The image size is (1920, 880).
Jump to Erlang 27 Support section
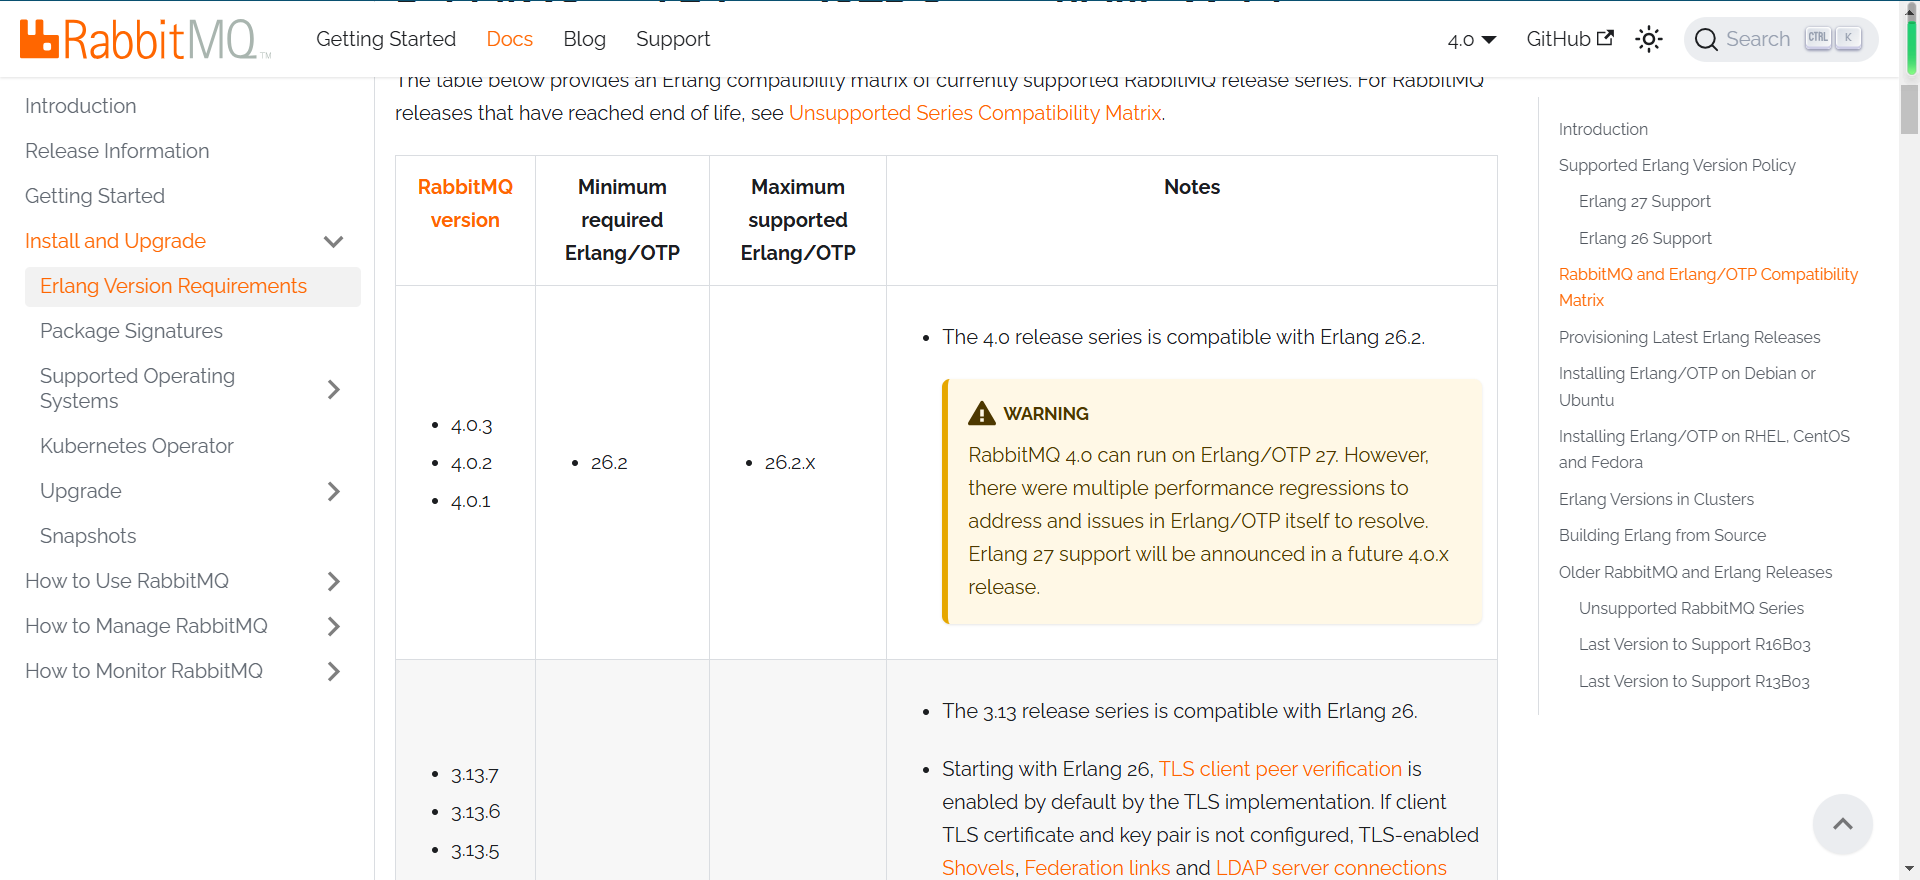pyautogui.click(x=1644, y=202)
